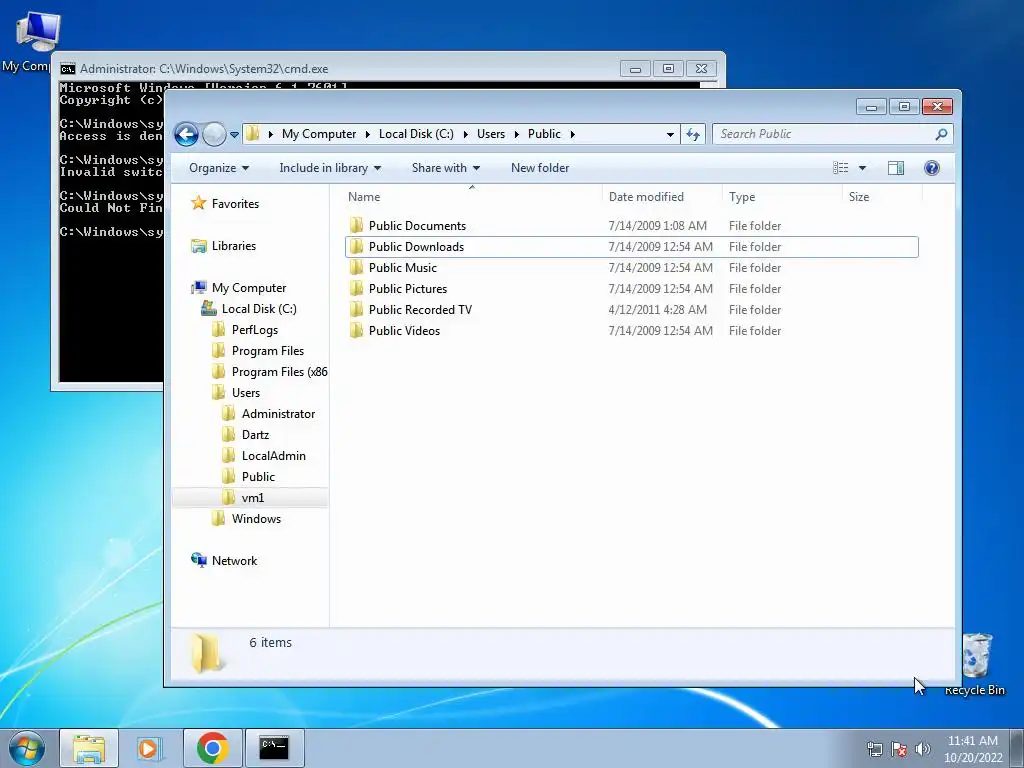Click the network status tray icon
Image resolution: width=1024 pixels, height=768 pixels.
tap(874, 749)
